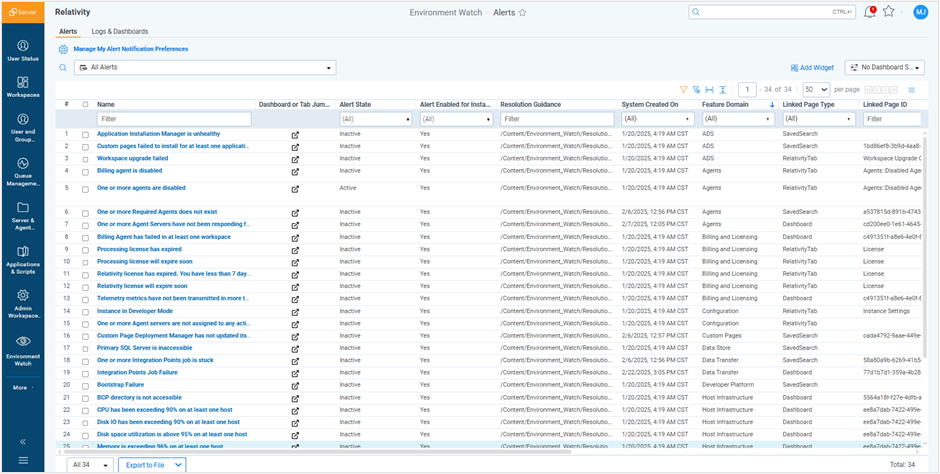Check the select-all checkbox in header
Image resolution: width=940 pixels, height=474 pixels.
pos(85,104)
